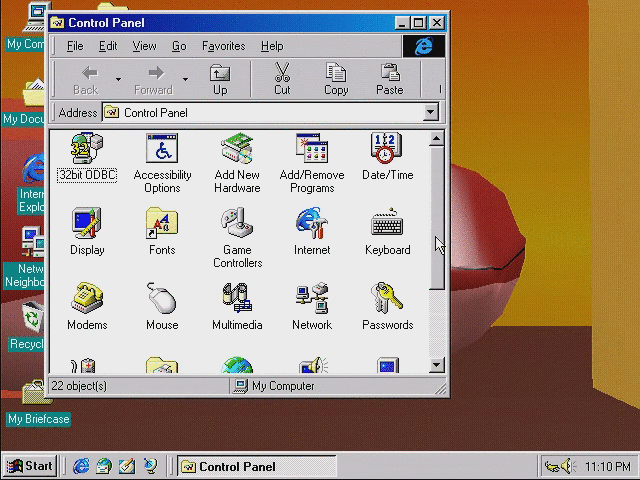Open Mouse settings icon

click(x=162, y=298)
